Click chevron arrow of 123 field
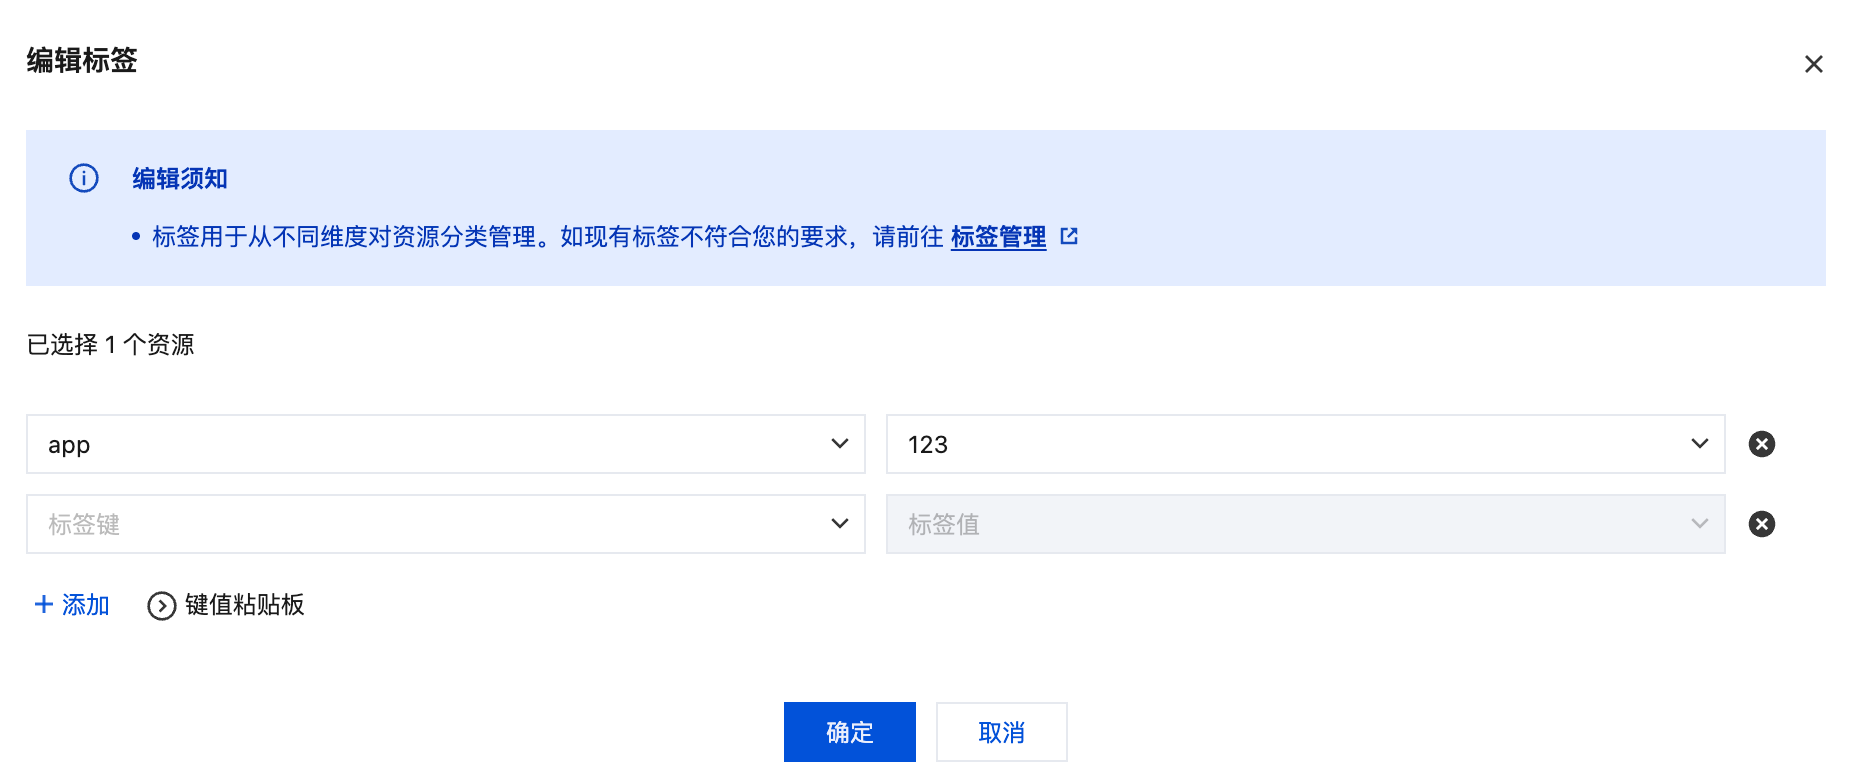Image resolution: width=1862 pixels, height=782 pixels. click(x=1699, y=444)
